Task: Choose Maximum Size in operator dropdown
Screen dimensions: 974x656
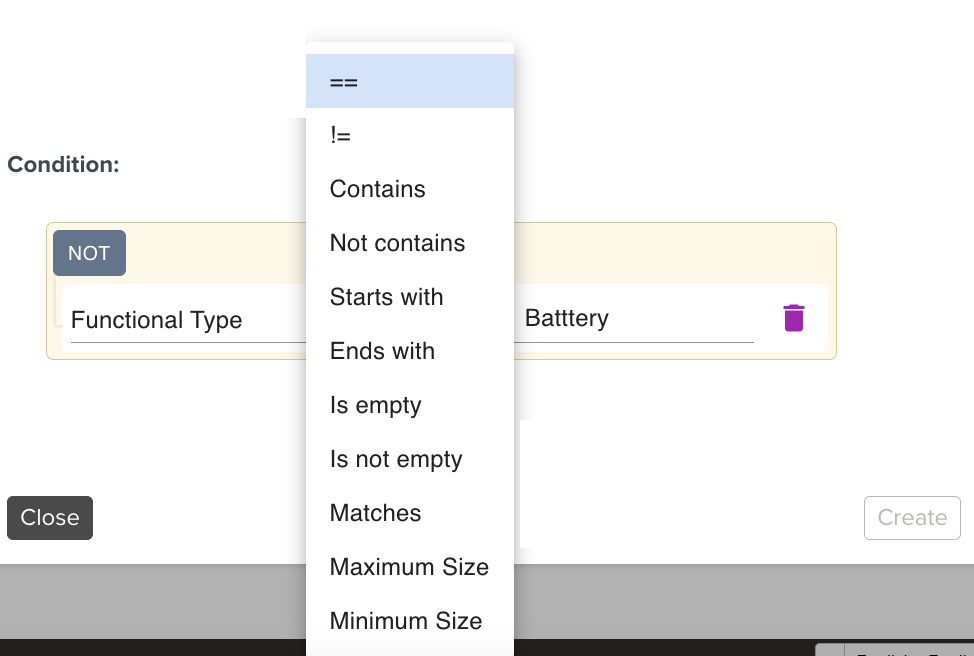Action: point(409,567)
